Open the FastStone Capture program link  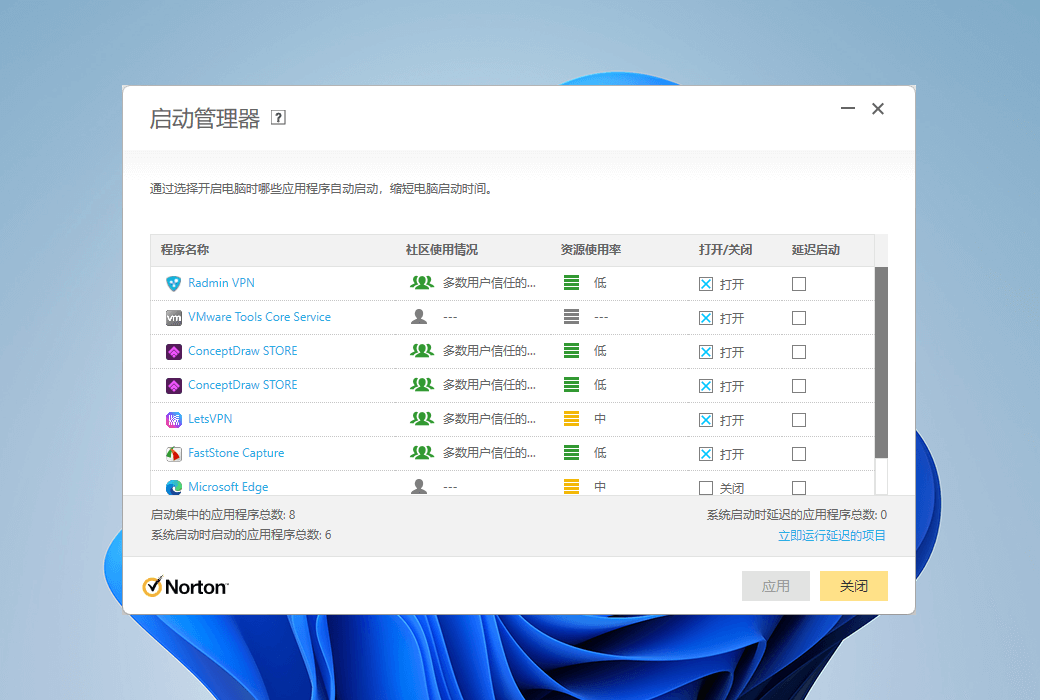tap(236, 453)
